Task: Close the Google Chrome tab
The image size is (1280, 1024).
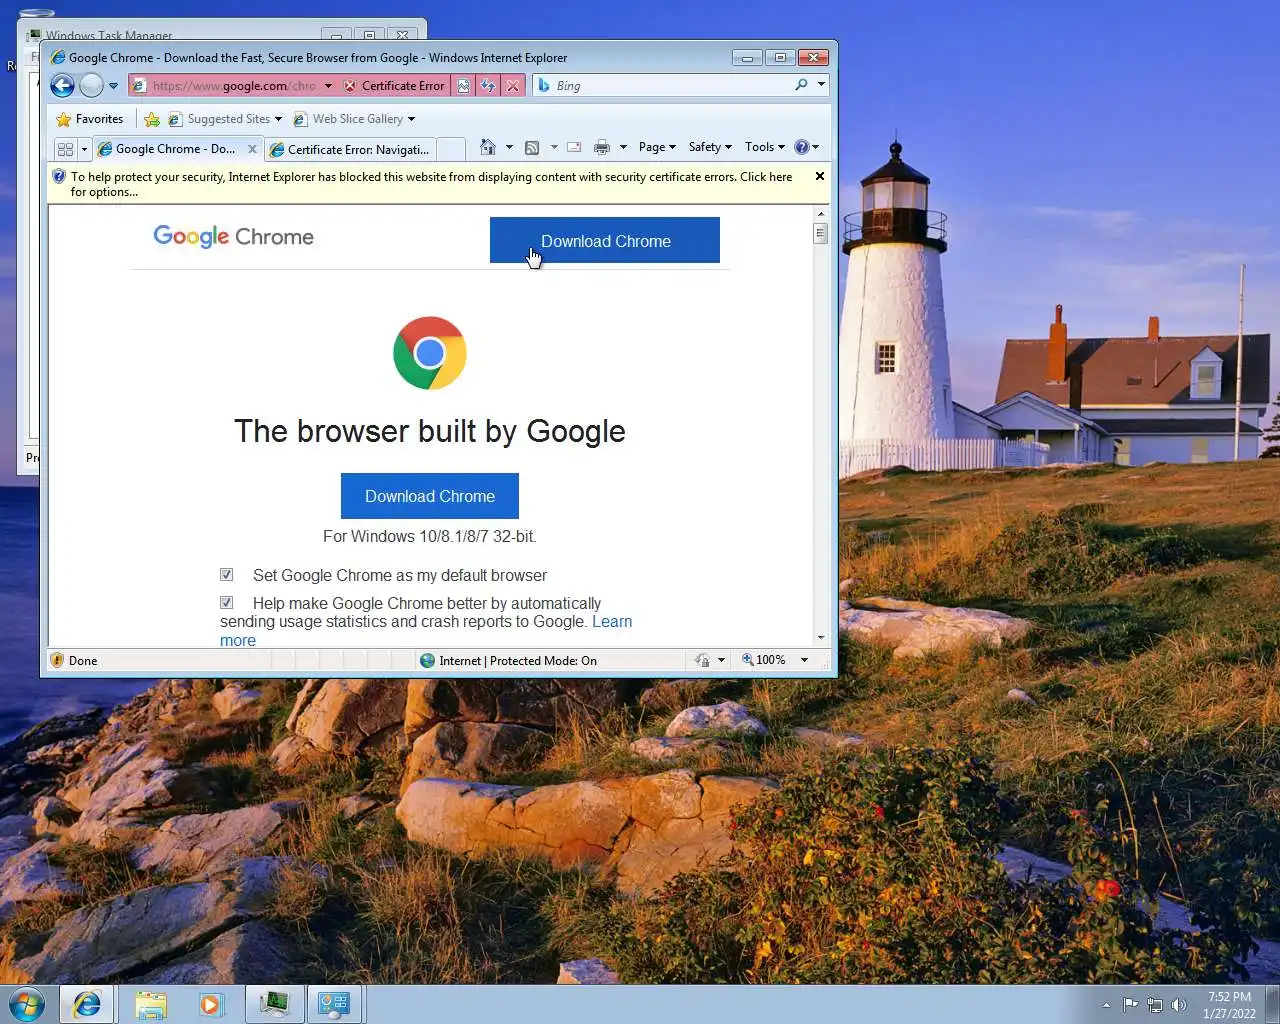Action: pos(252,149)
